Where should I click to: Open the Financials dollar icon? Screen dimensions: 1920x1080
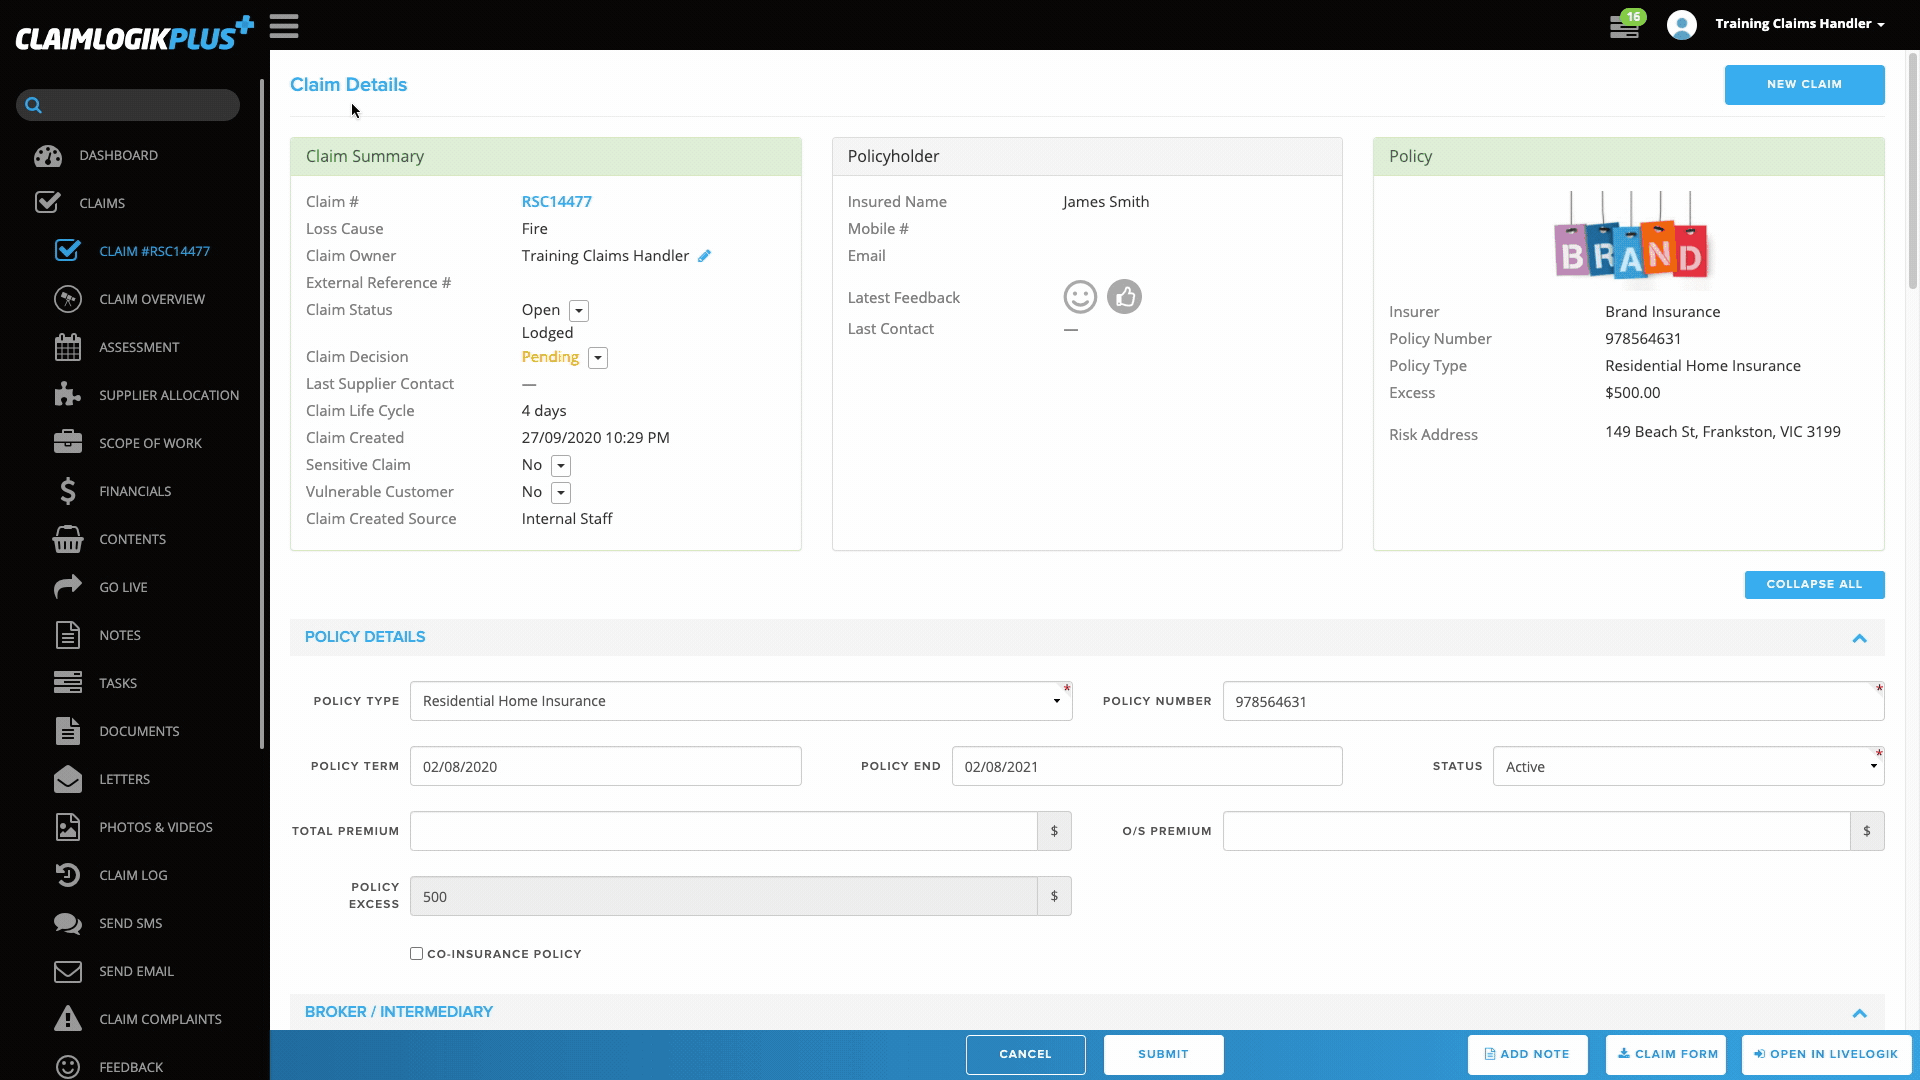coord(68,491)
